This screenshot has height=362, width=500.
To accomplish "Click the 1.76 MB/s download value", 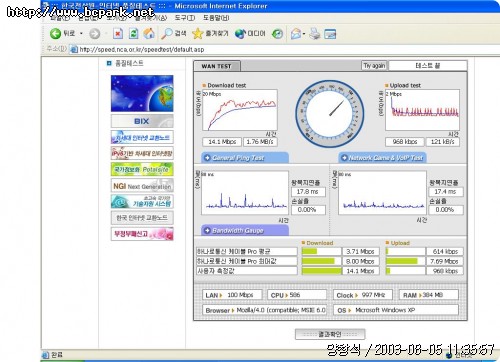I will pos(260,142).
